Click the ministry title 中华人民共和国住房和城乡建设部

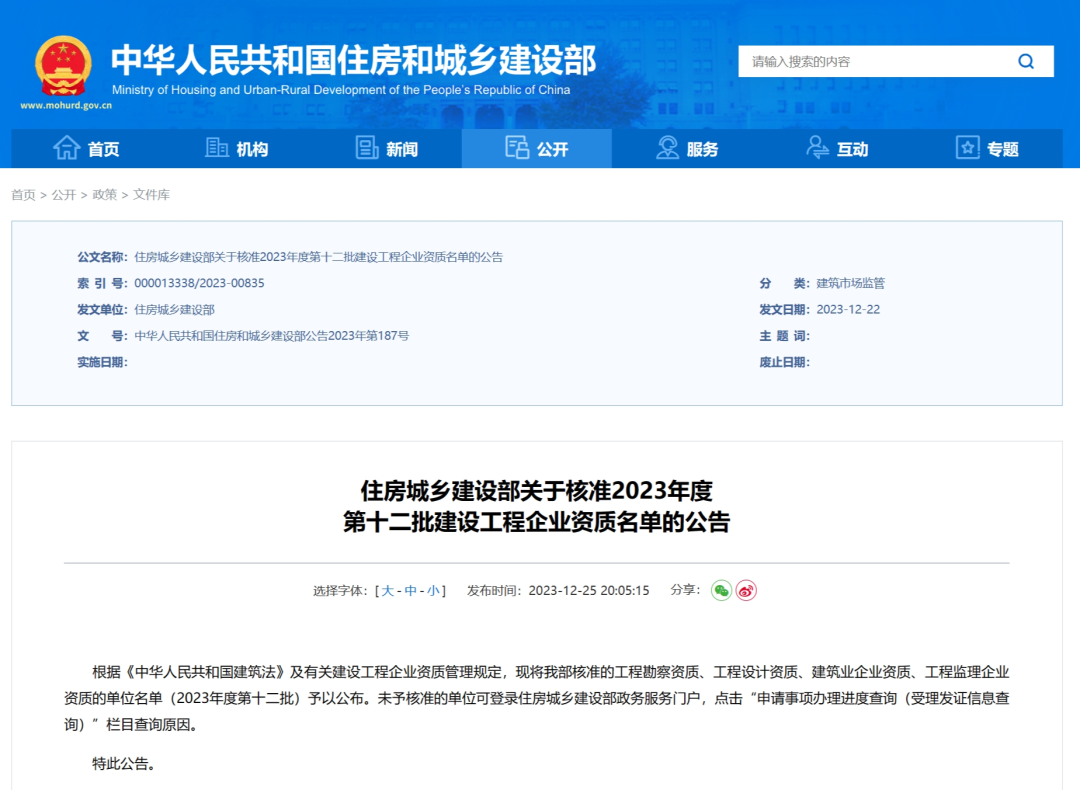click(x=353, y=60)
